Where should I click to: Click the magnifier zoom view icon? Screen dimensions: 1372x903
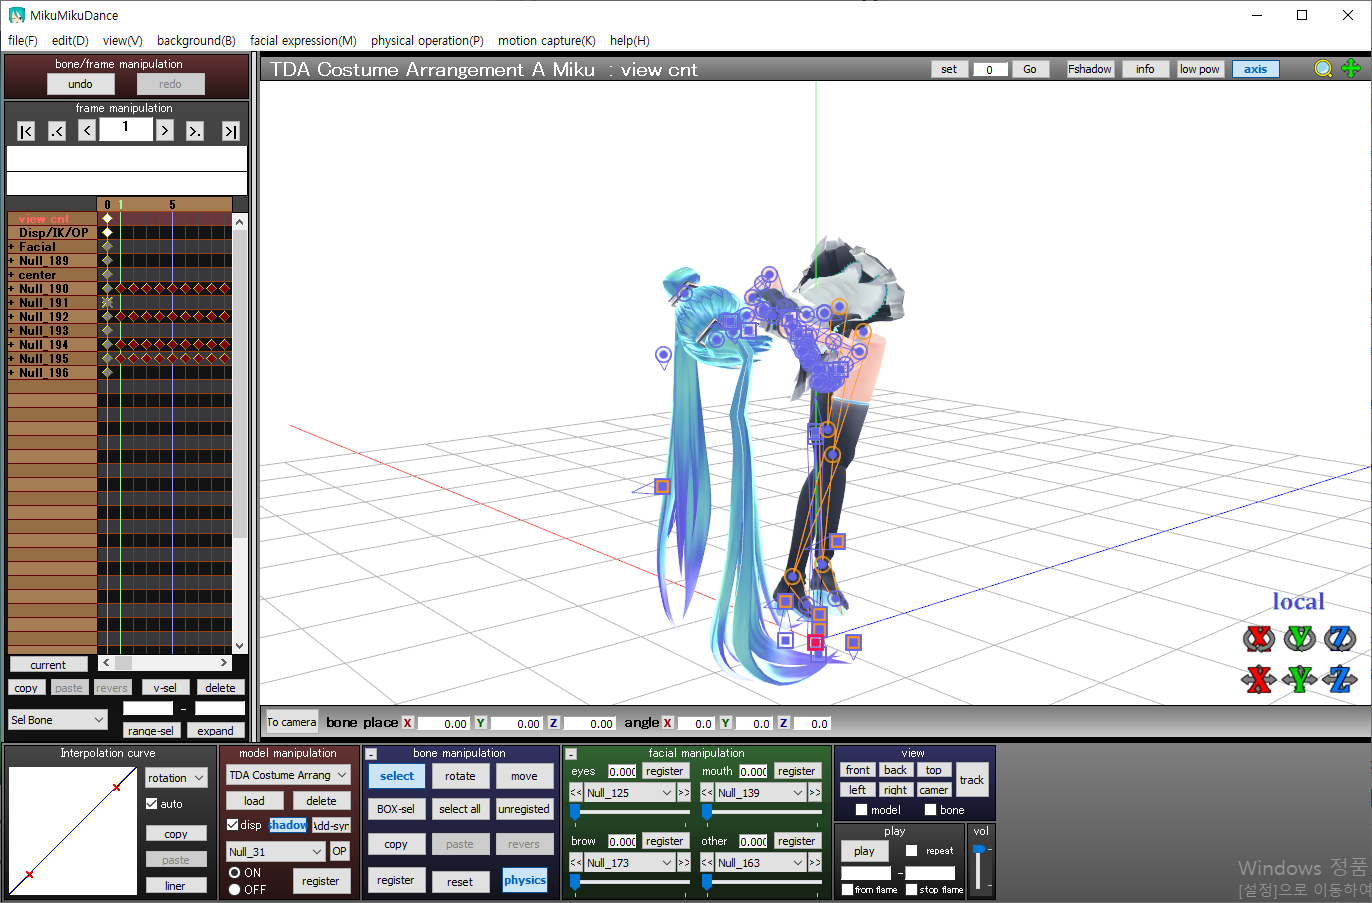(x=1323, y=69)
